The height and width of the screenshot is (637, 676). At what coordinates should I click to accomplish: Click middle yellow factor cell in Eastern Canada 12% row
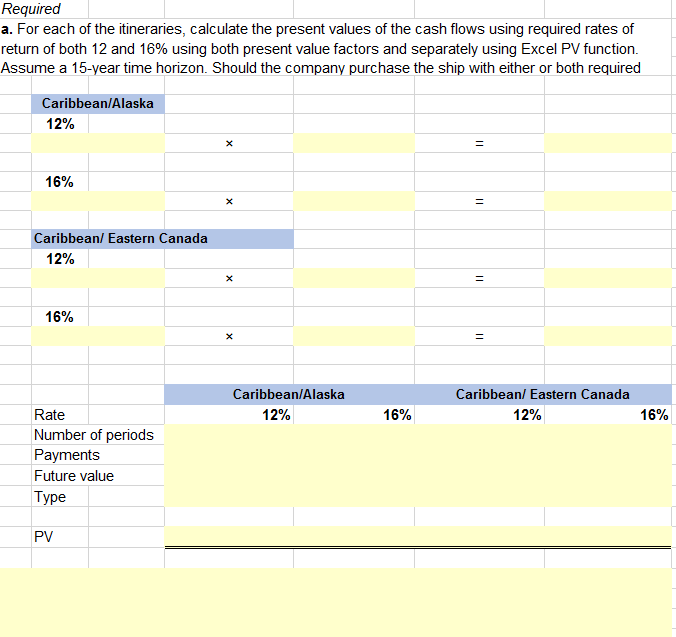coord(354,278)
